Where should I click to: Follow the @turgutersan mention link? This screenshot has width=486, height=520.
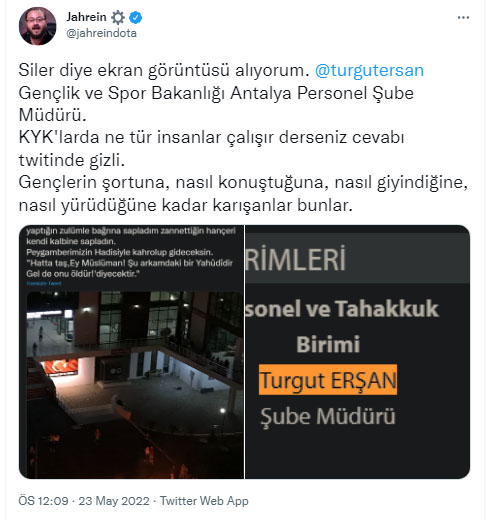point(369,70)
